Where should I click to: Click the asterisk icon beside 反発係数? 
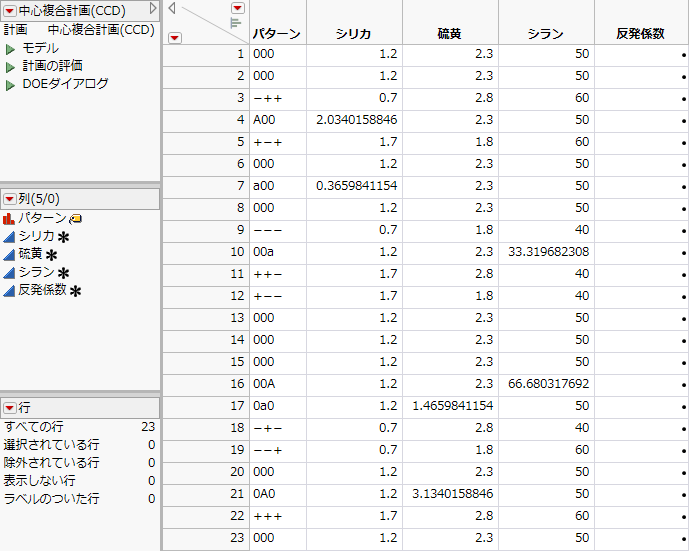(x=75, y=291)
